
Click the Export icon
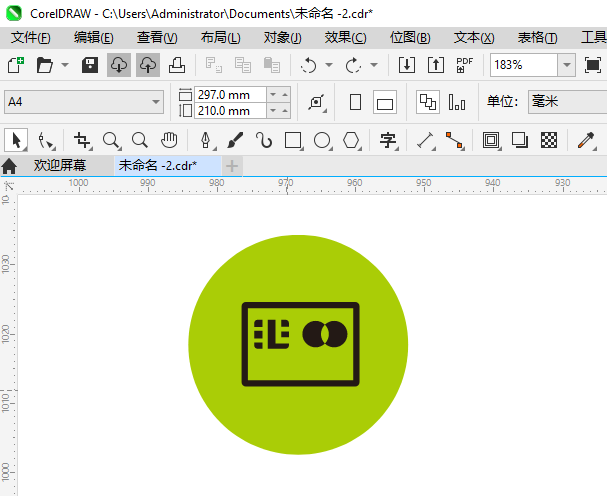click(436, 65)
